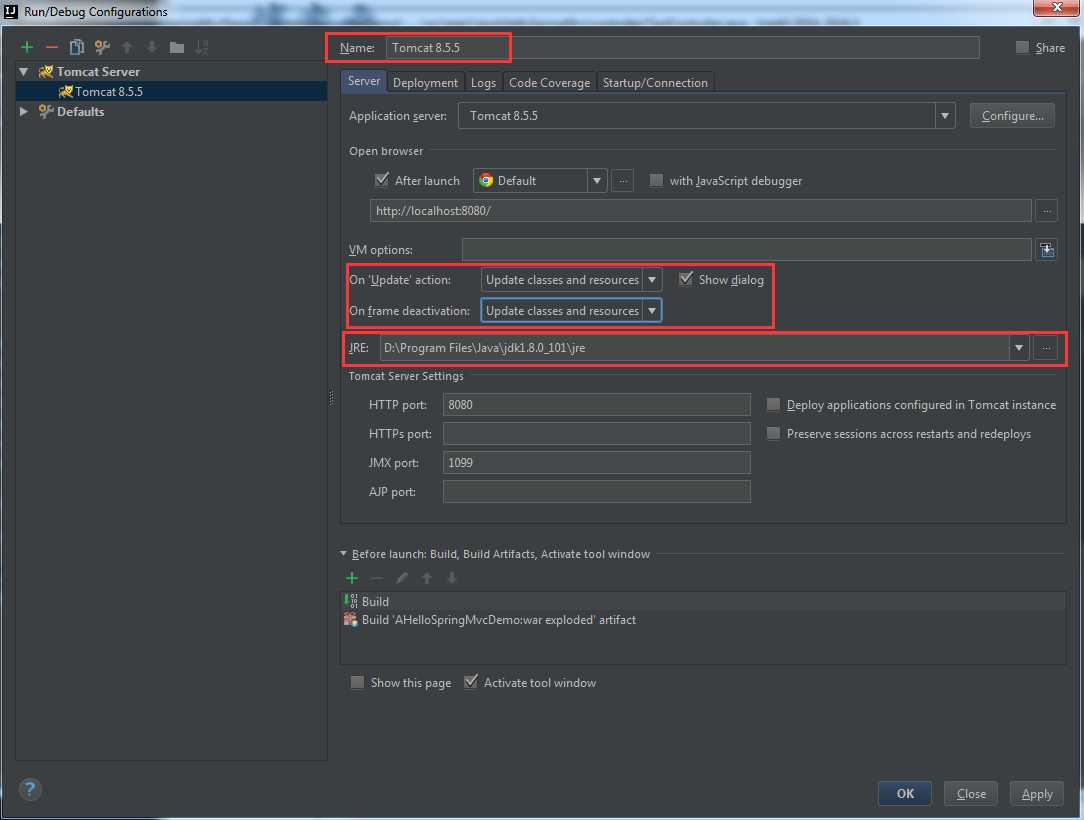Switch to the Logs tab

click(483, 82)
